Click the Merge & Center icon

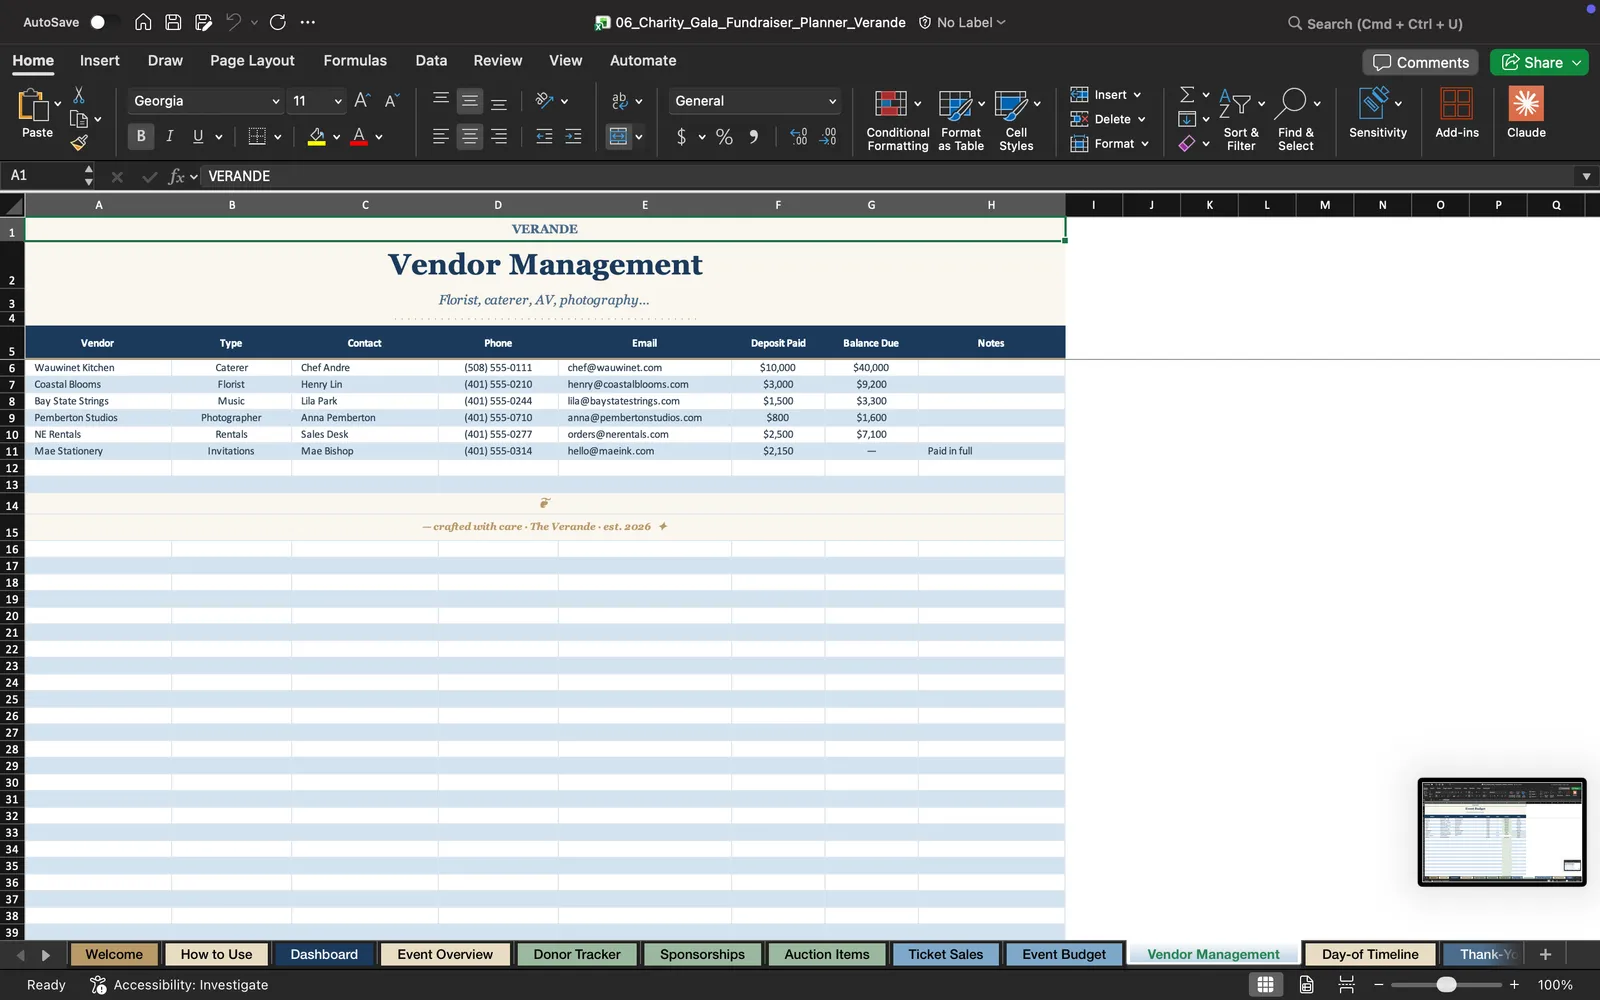pos(619,136)
